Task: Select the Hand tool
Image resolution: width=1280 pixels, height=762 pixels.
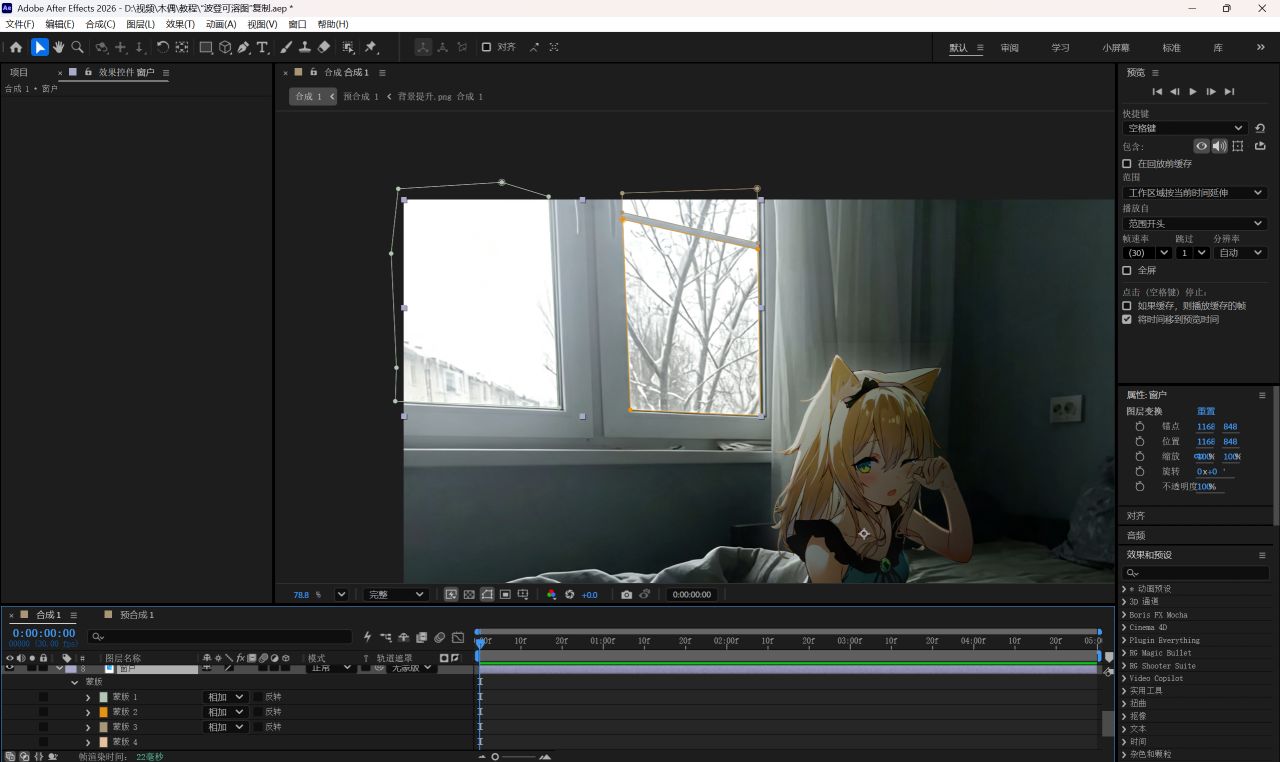Action: point(59,47)
